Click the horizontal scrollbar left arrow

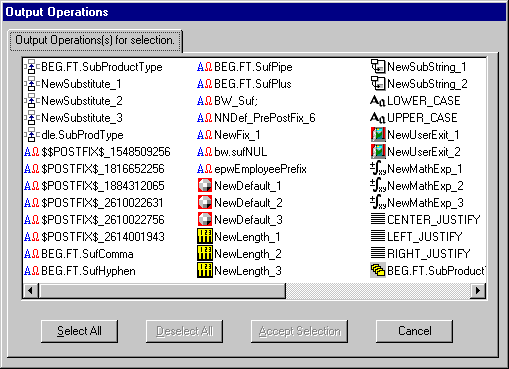coord(30,290)
